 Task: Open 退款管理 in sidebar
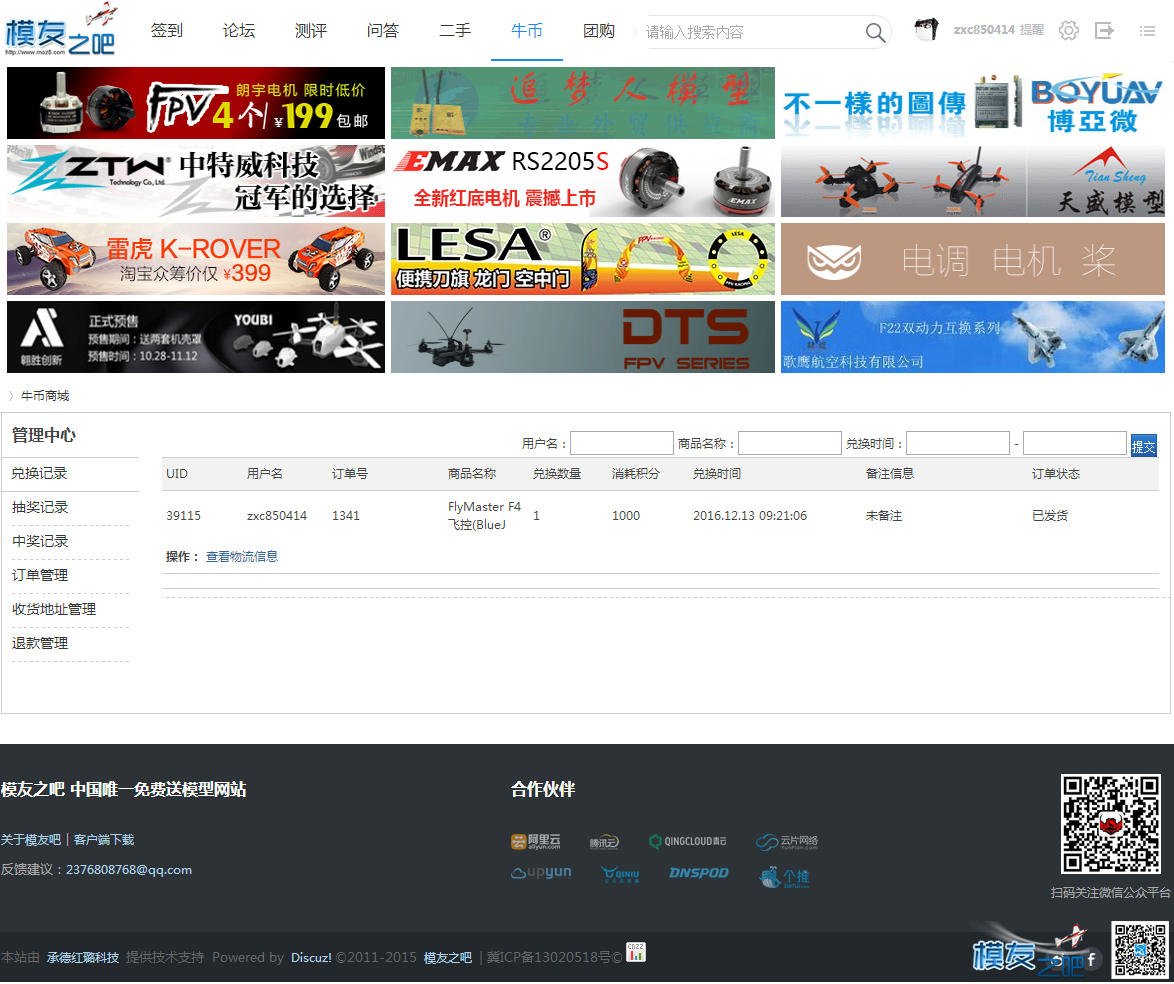point(40,643)
